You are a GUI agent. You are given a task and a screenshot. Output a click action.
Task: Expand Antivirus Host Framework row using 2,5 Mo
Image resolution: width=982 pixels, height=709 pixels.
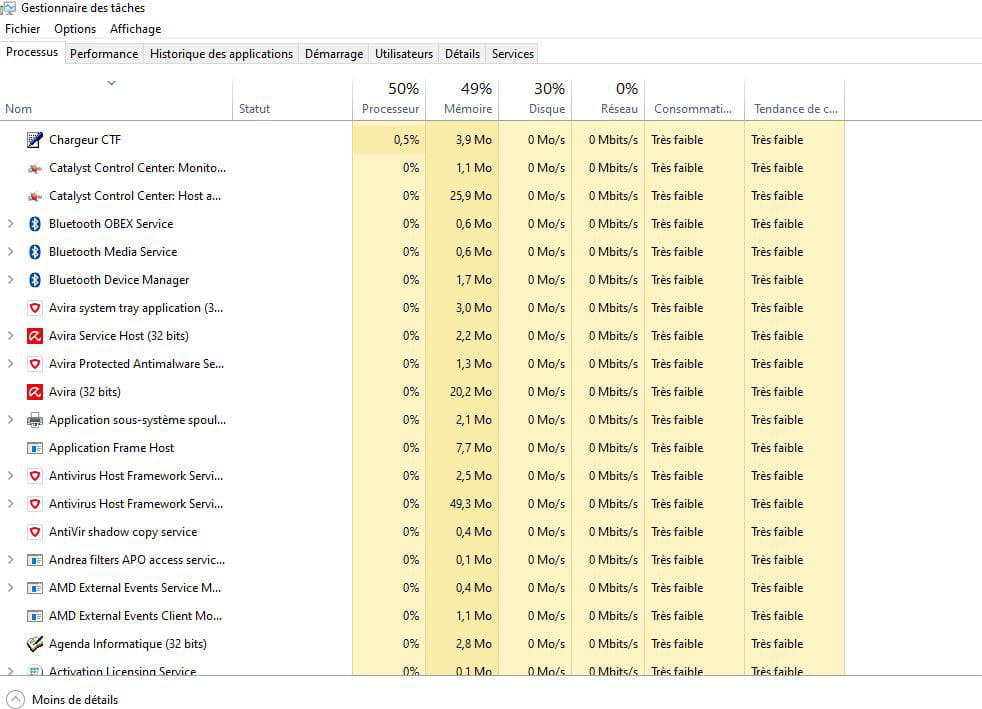(10, 476)
